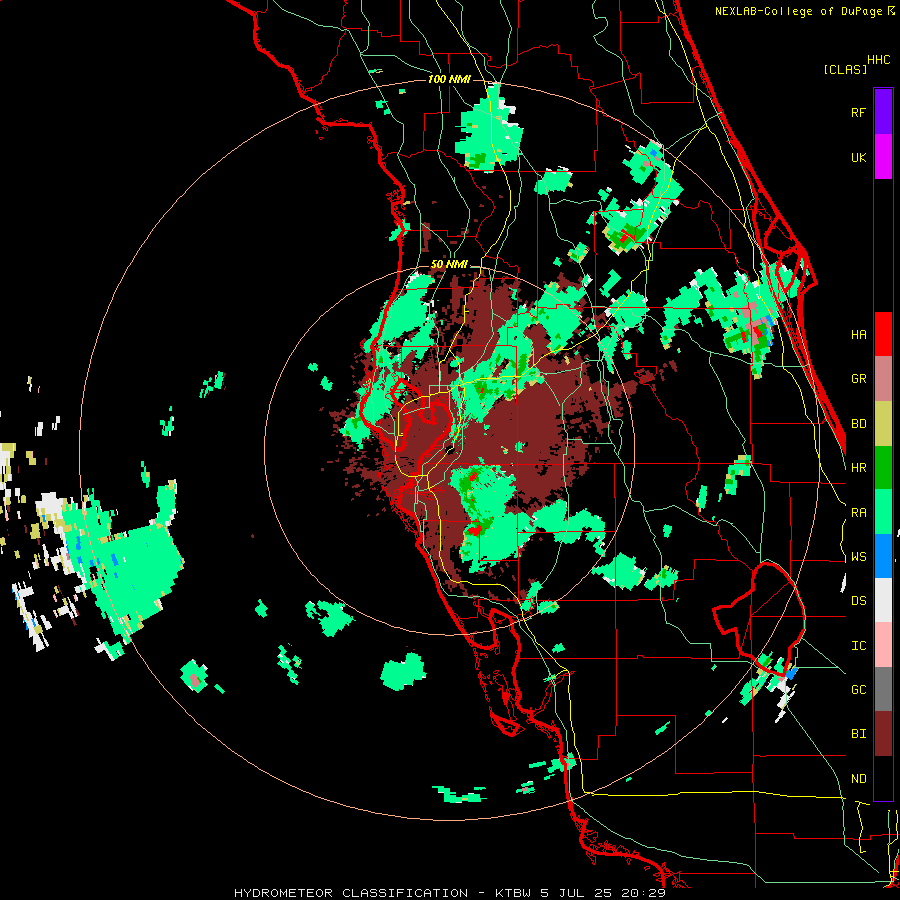Image resolution: width=900 pixels, height=900 pixels.
Task: Click the light pink IC legend swatch
Action: (x=883, y=645)
